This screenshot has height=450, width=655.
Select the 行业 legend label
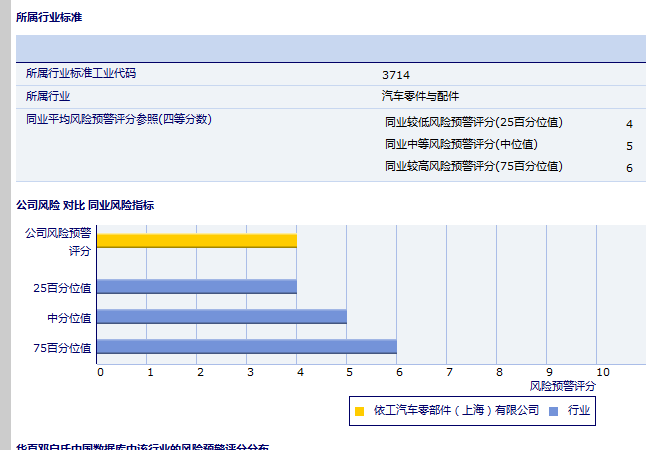[579, 410]
